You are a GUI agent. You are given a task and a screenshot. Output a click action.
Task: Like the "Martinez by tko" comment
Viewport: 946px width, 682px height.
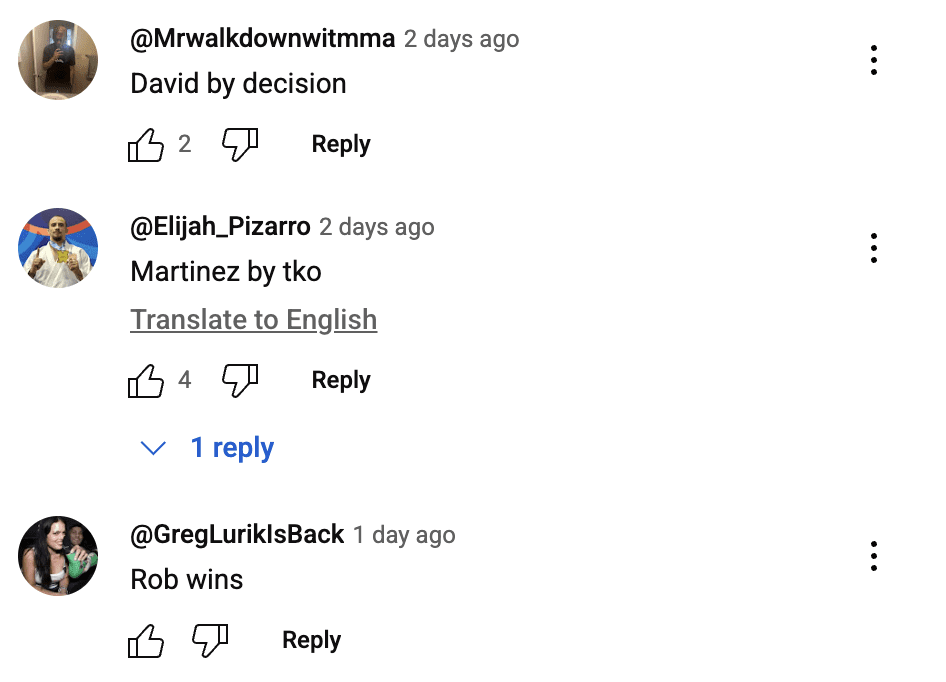pyautogui.click(x=146, y=381)
